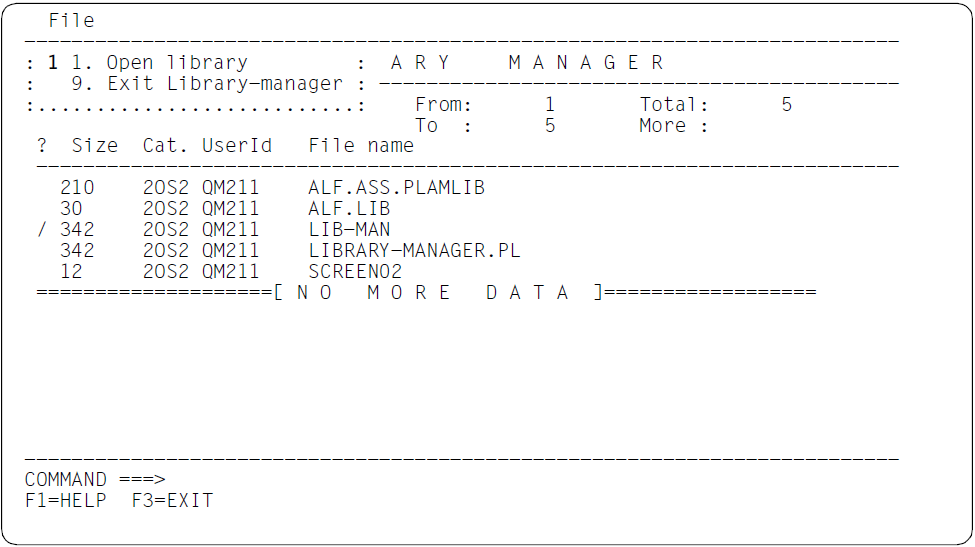Toggle the slash mark beside LIB-MAN
The height and width of the screenshot is (547, 975).
pos(42,230)
